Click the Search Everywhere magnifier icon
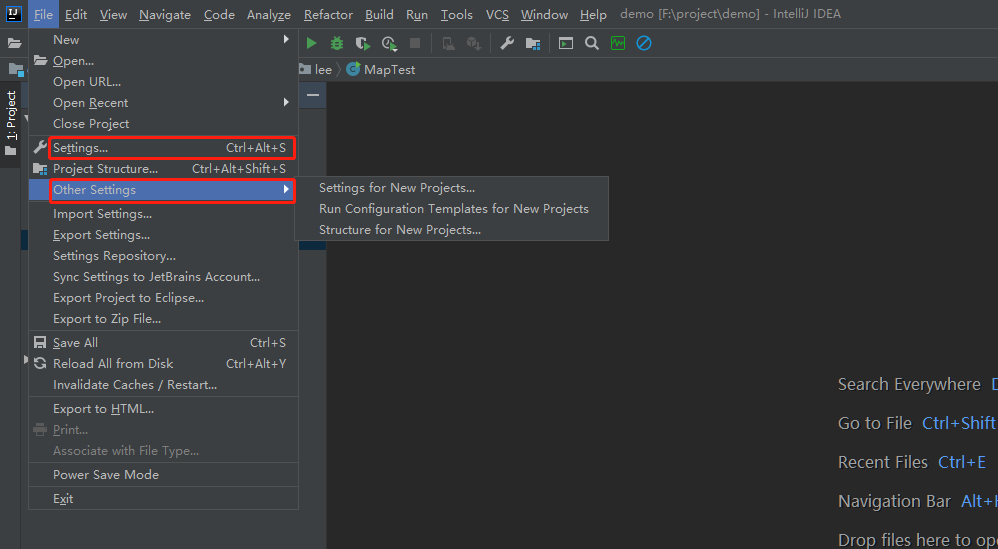This screenshot has width=998, height=549. coord(592,43)
